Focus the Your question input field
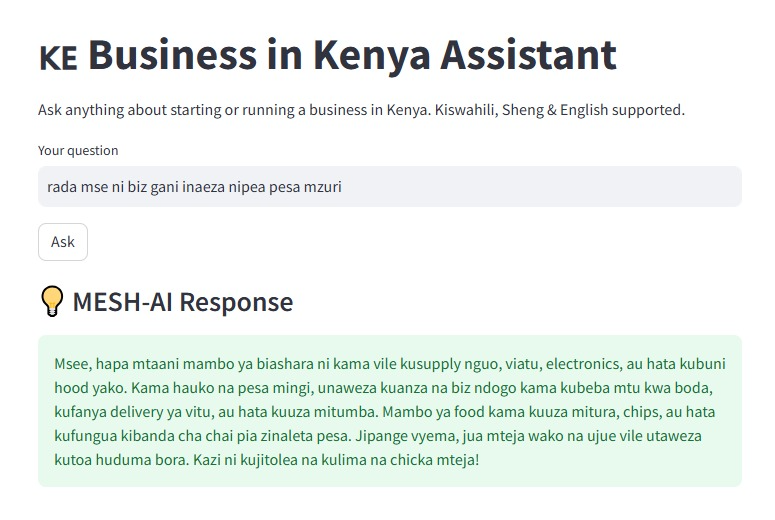 tap(389, 187)
